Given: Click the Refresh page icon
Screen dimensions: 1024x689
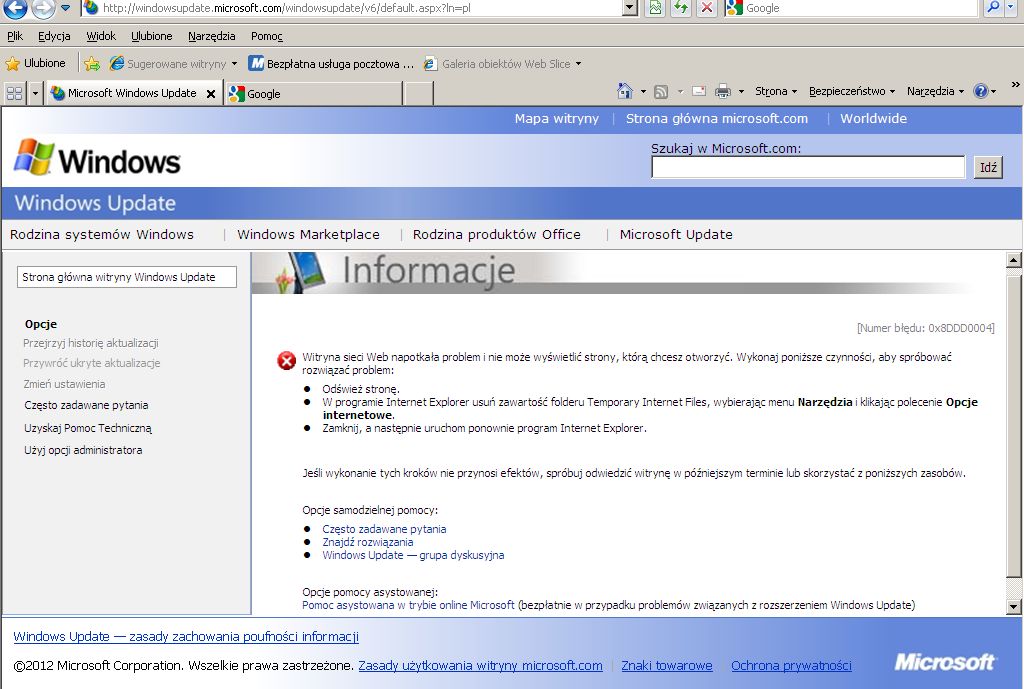Looking at the screenshot, I should (x=681, y=8).
